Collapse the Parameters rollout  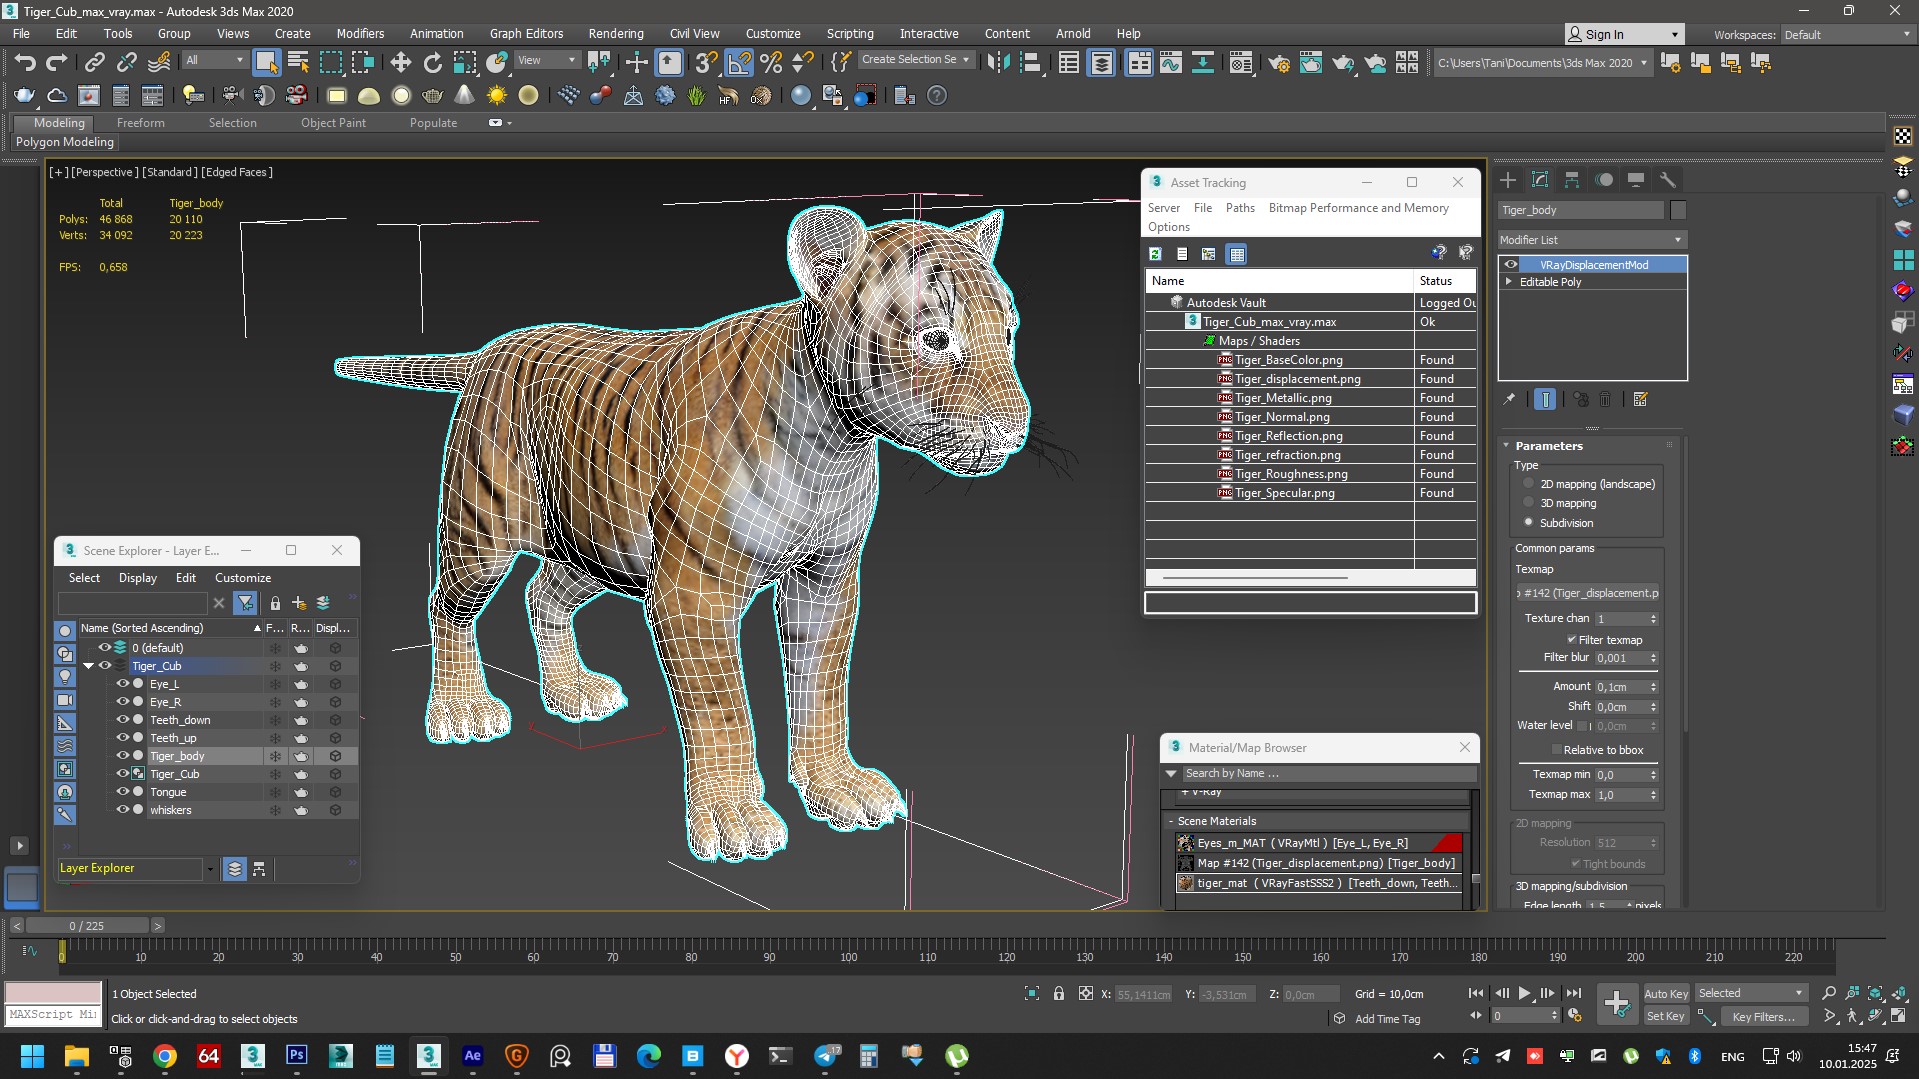(x=1507, y=446)
